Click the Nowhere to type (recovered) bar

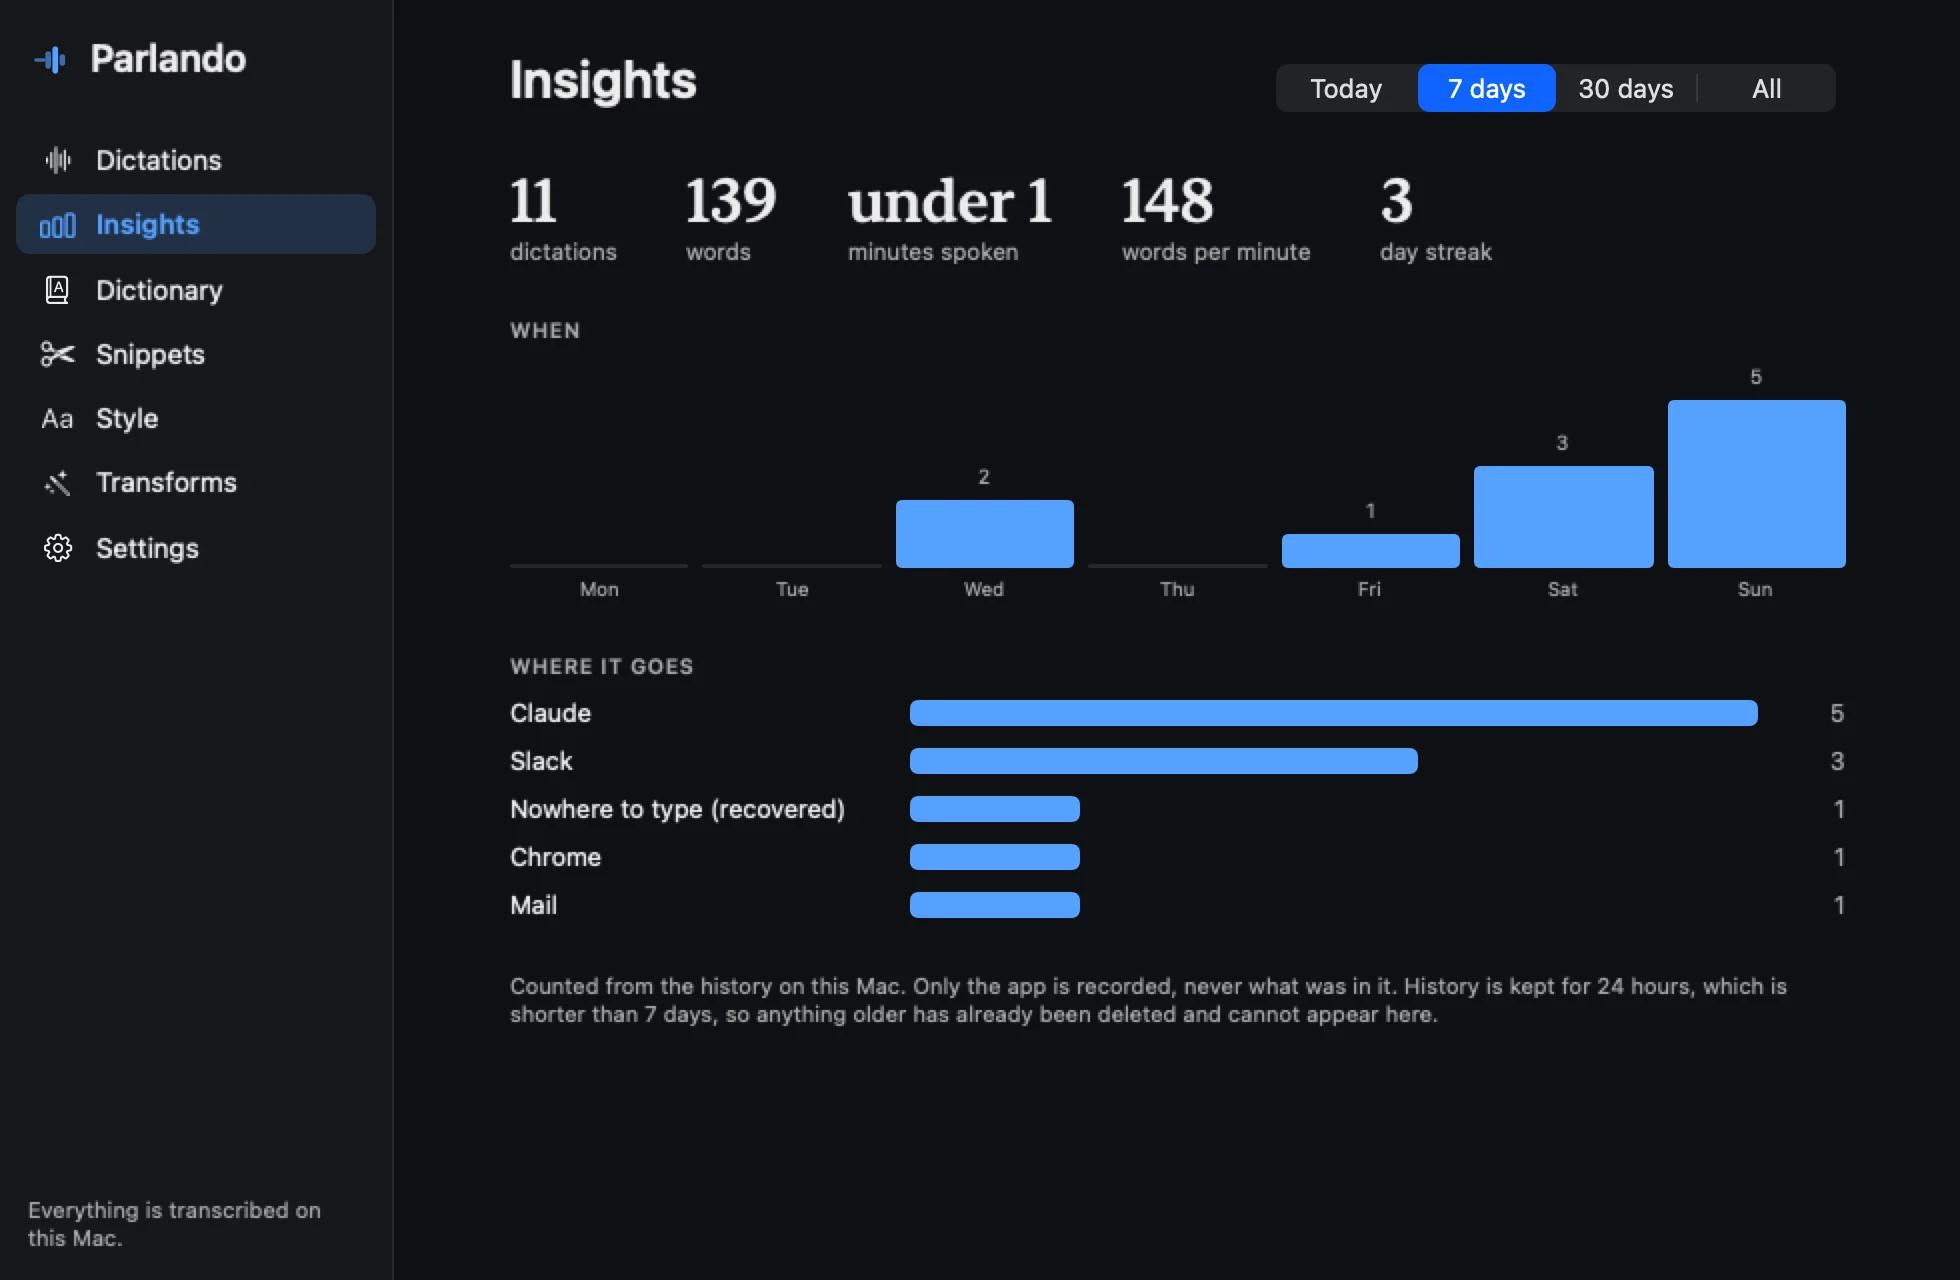click(995, 809)
